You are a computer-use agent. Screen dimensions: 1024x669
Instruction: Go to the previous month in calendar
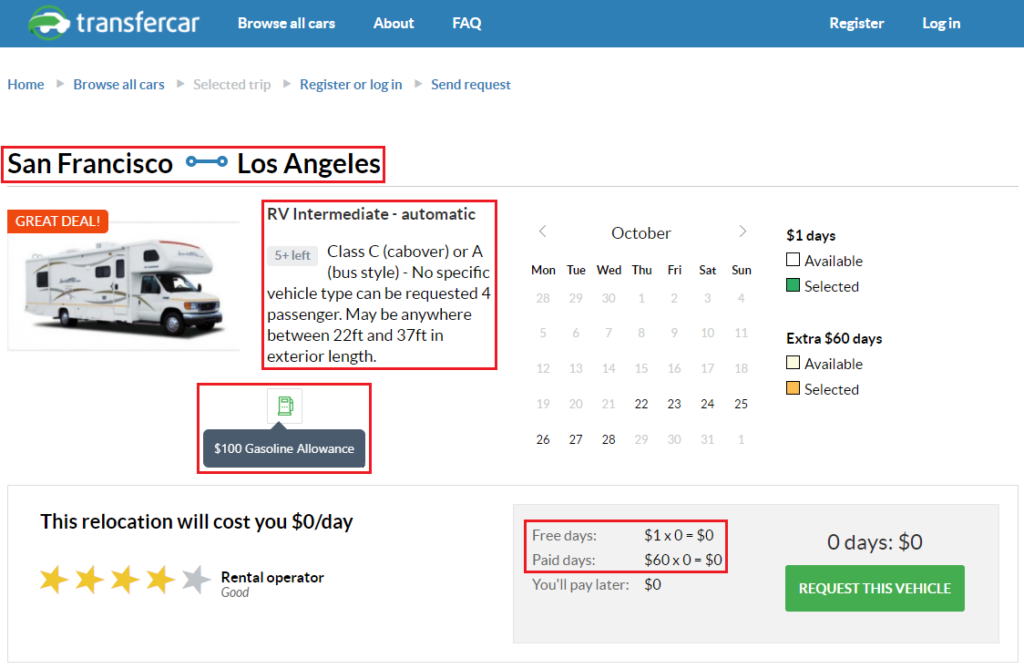click(x=542, y=231)
